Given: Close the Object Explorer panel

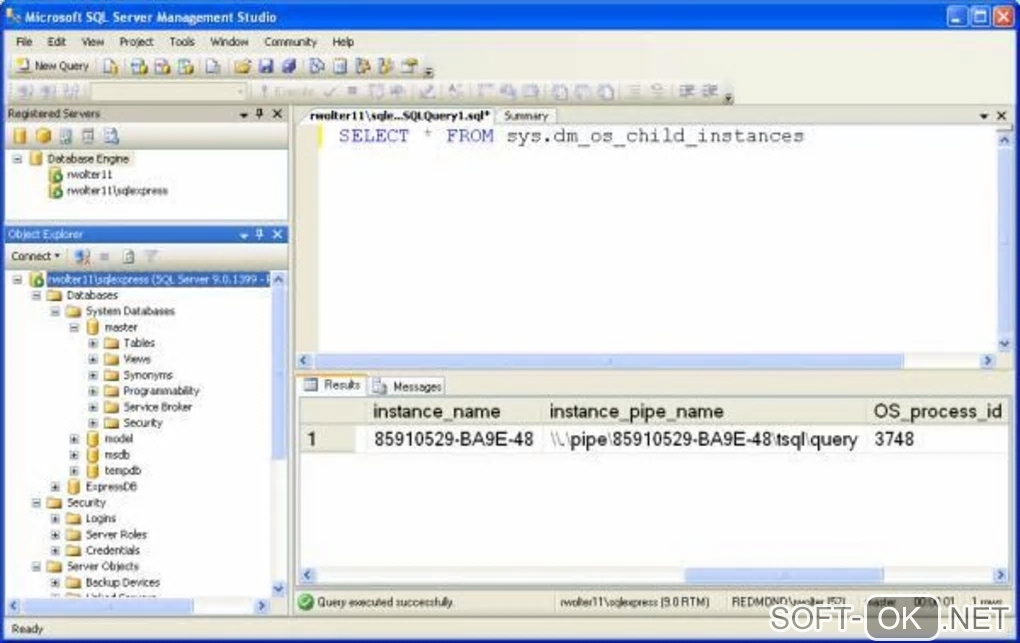Looking at the screenshot, I should pos(277,234).
